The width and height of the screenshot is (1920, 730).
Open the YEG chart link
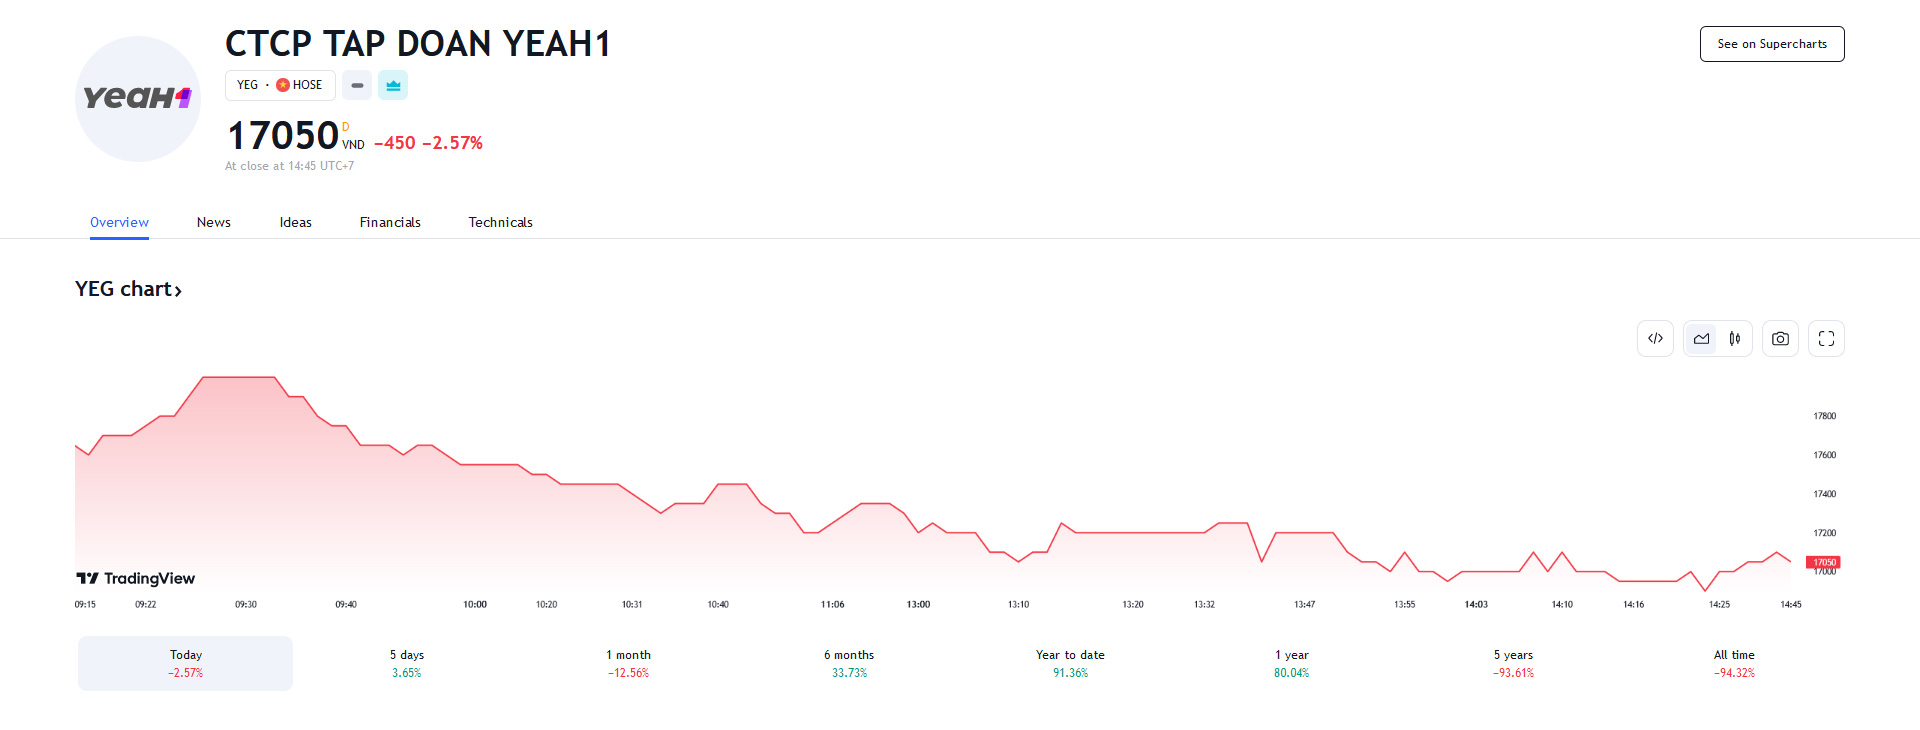click(x=128, y=289)
